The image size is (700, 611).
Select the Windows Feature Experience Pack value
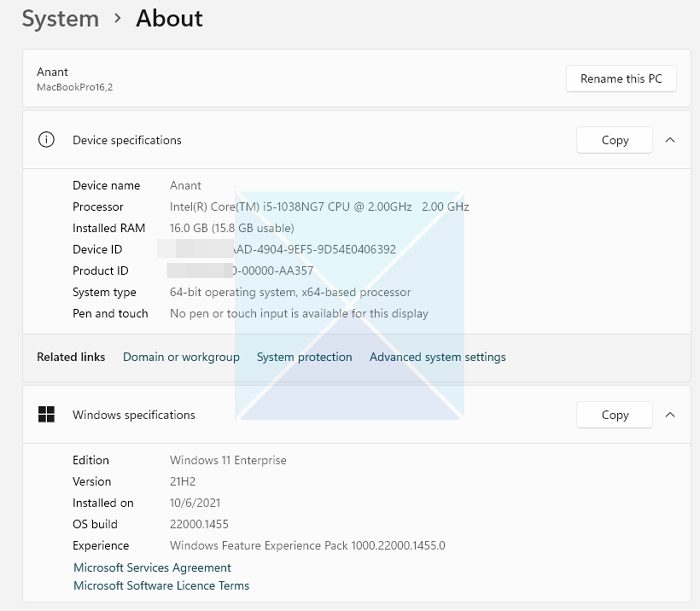tap(308, 545)
